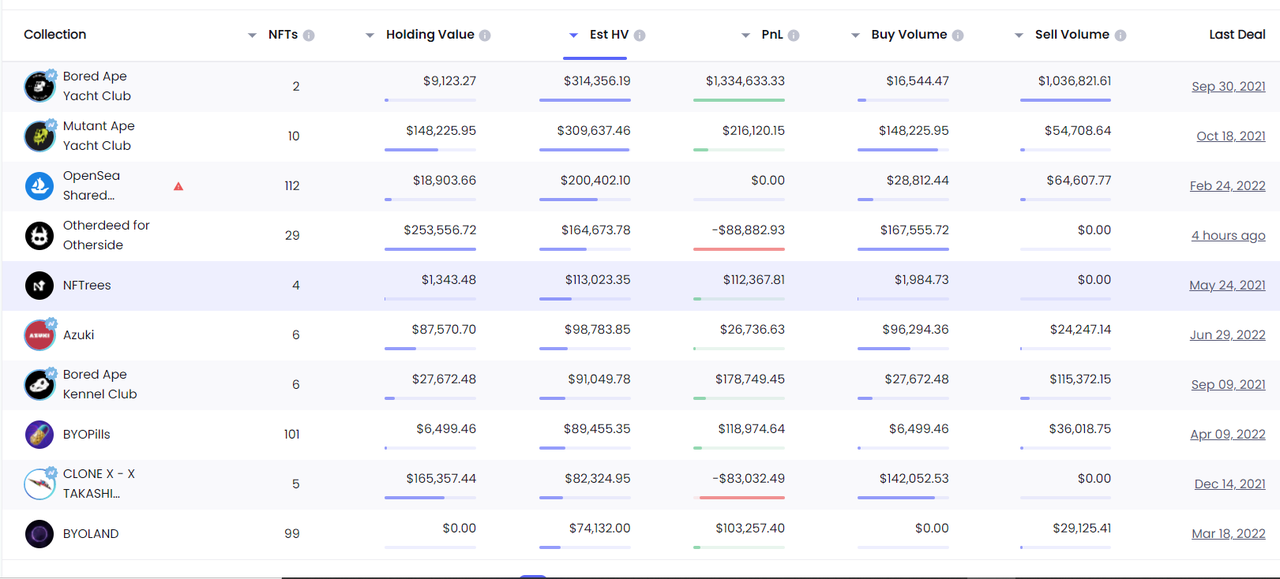Click the CLONE X collection avatar
The image size is (1280, 579).
(x=40, y=484)
